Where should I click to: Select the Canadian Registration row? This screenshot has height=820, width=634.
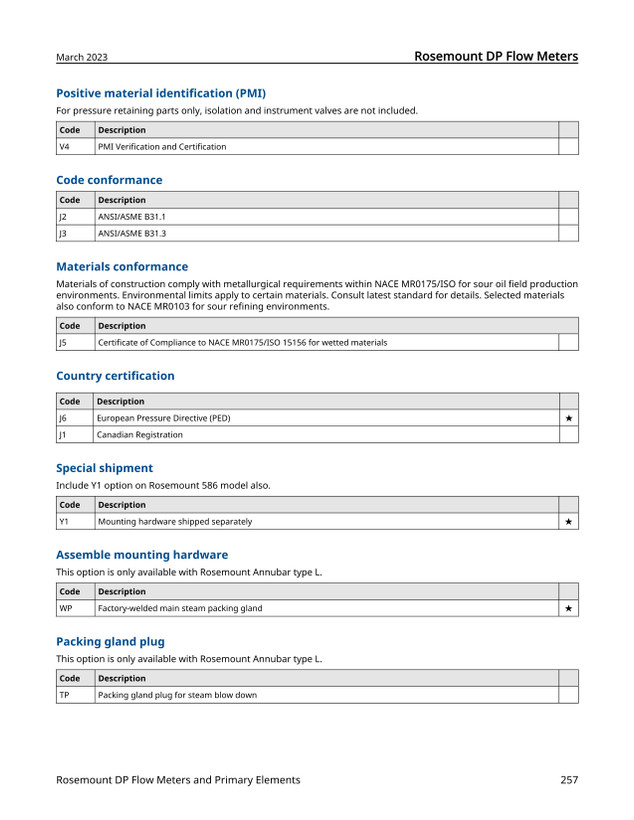pyautogui.click(x=317, y=435)
